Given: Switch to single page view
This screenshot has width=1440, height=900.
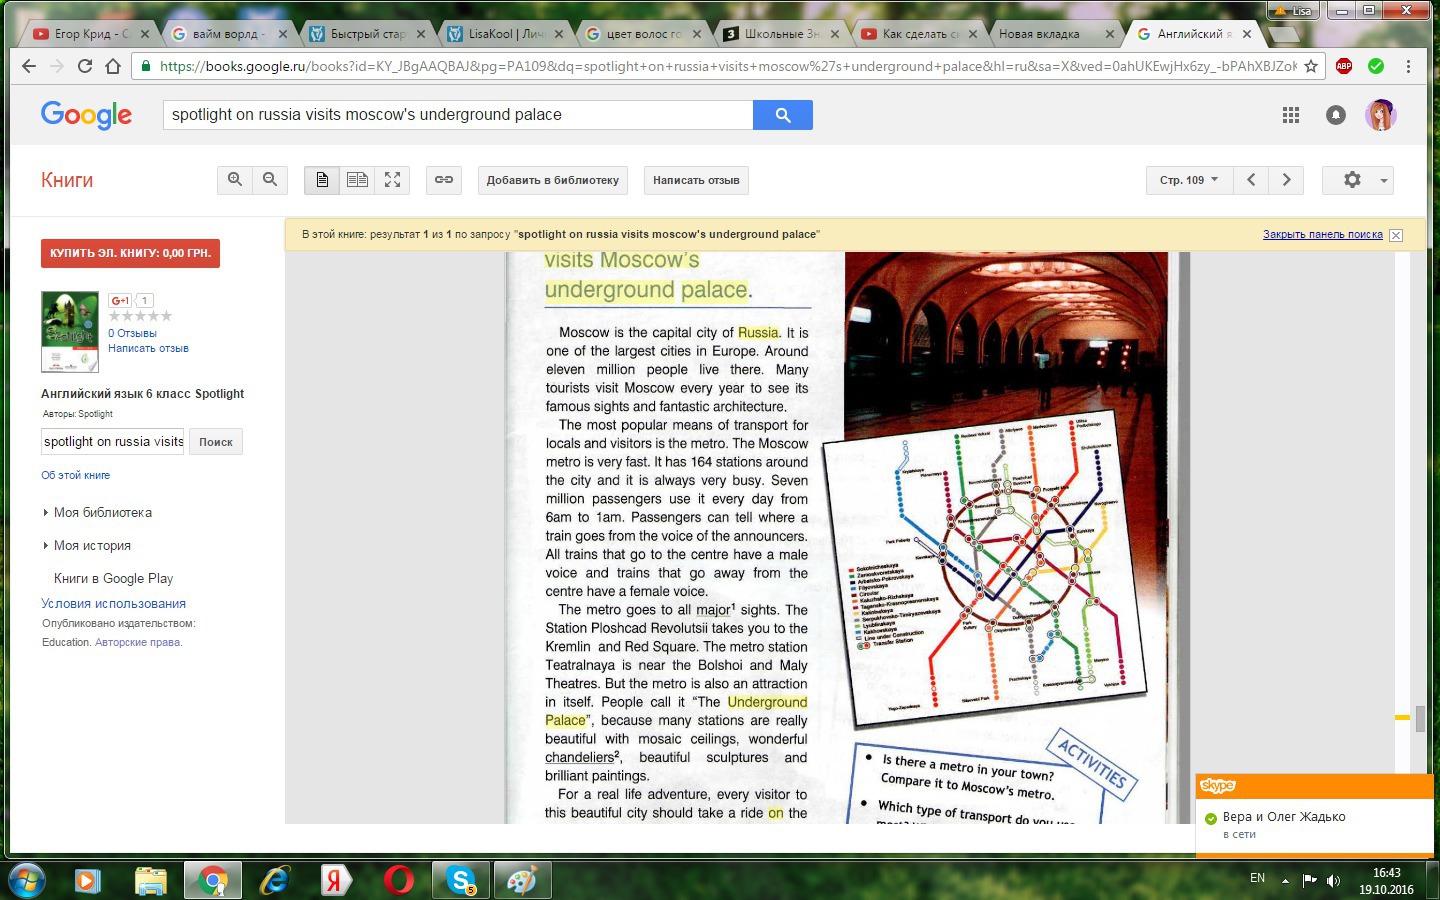Looking at the screenshot, I should (322, 180).
